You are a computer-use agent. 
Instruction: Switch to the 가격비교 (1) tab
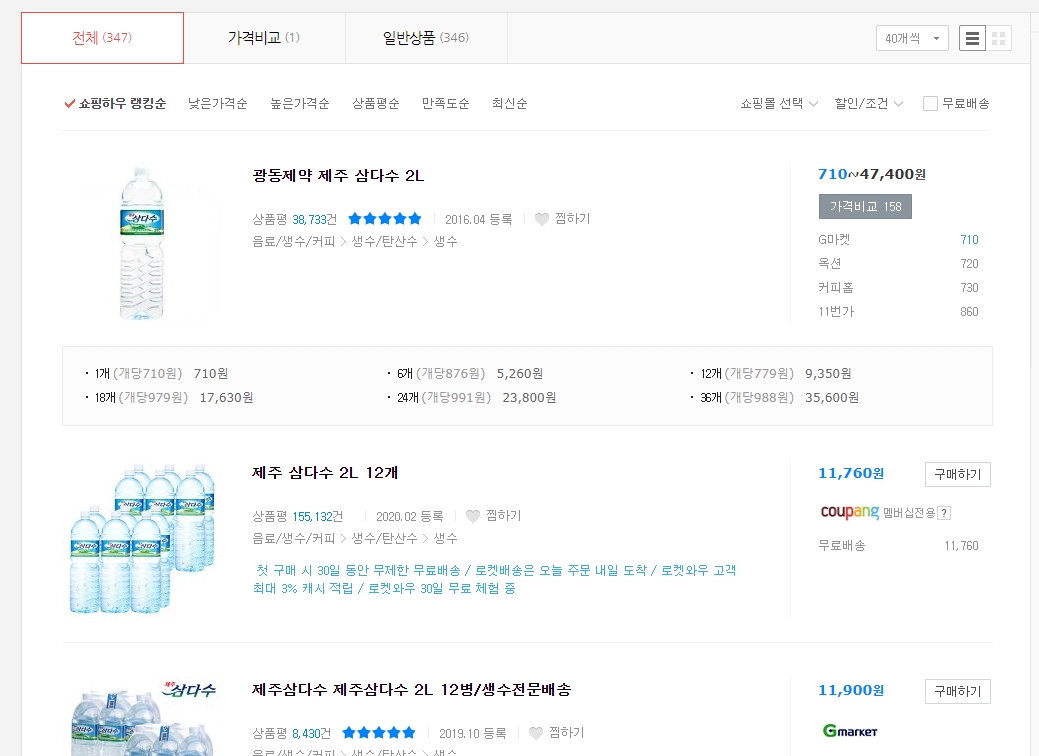click(x=263, y=37)
